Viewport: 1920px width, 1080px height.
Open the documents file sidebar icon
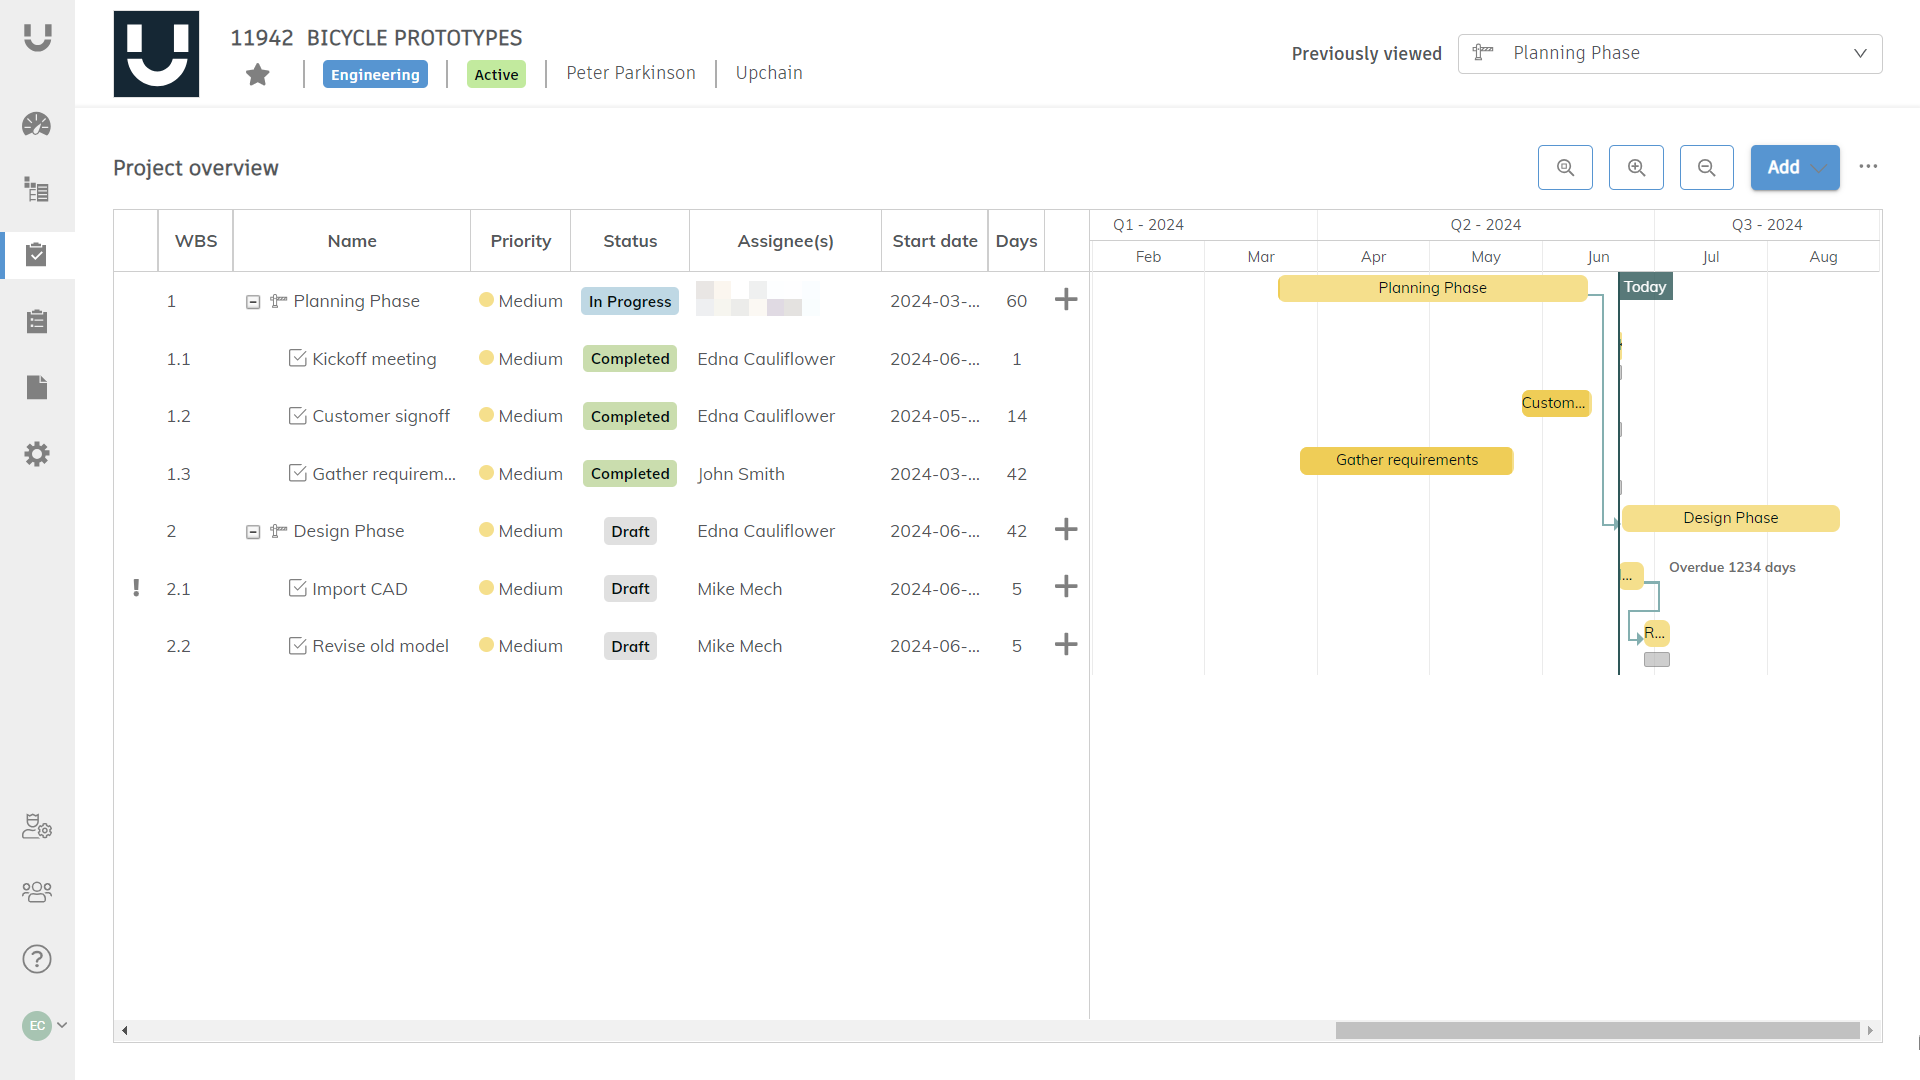(x=37, y=387)
